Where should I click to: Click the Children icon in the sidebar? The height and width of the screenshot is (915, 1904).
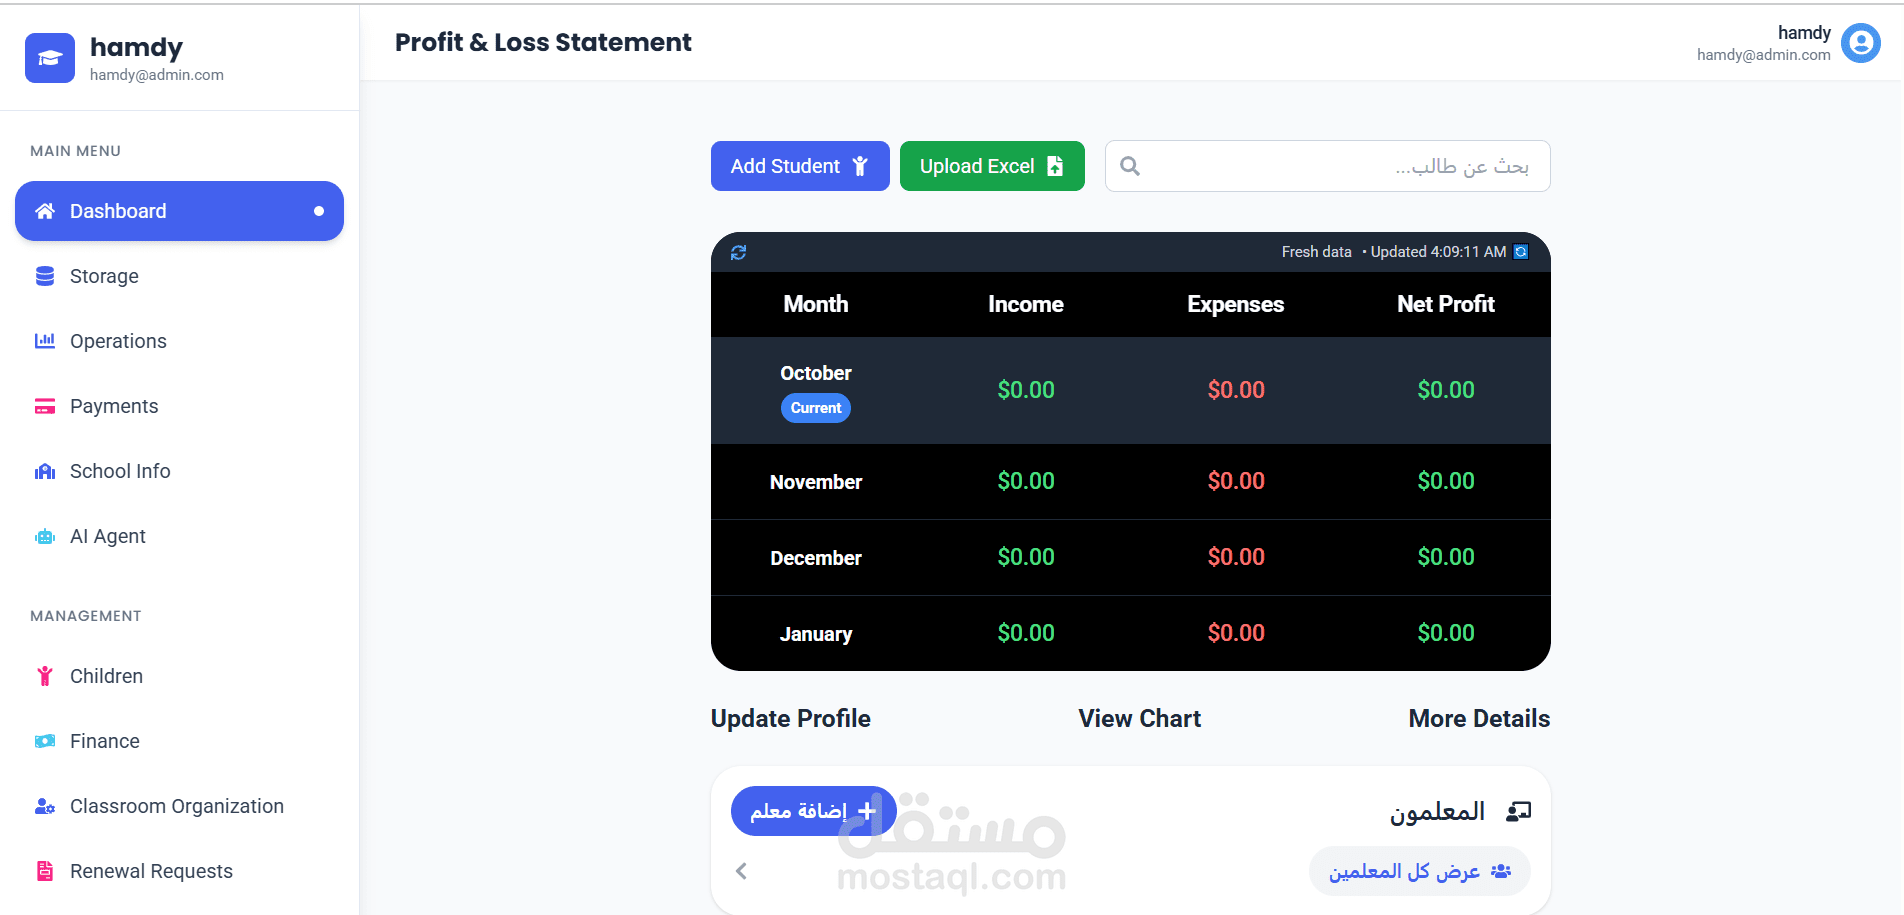point(45,676)
